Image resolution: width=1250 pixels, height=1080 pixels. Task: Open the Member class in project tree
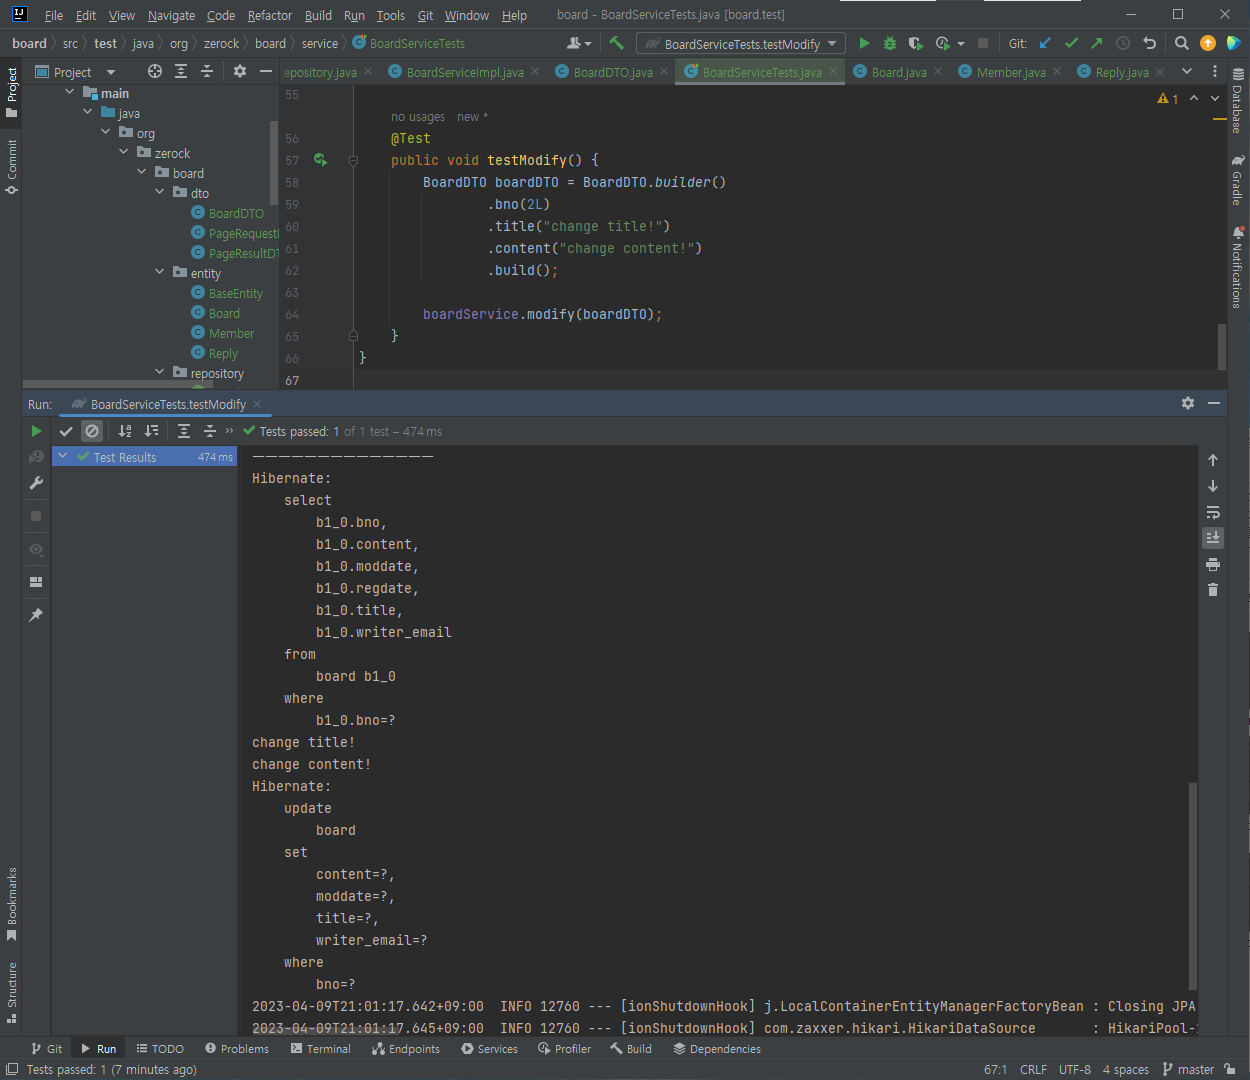[231, 333]
